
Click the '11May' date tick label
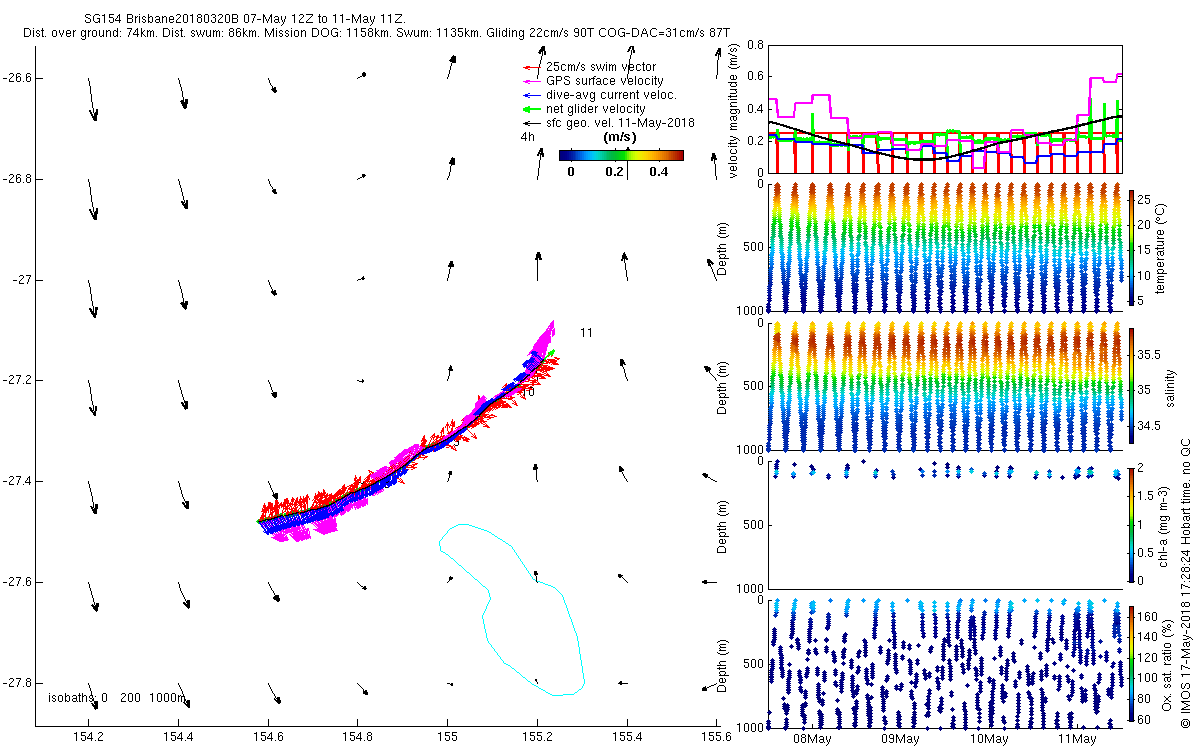coord(1076,739)
